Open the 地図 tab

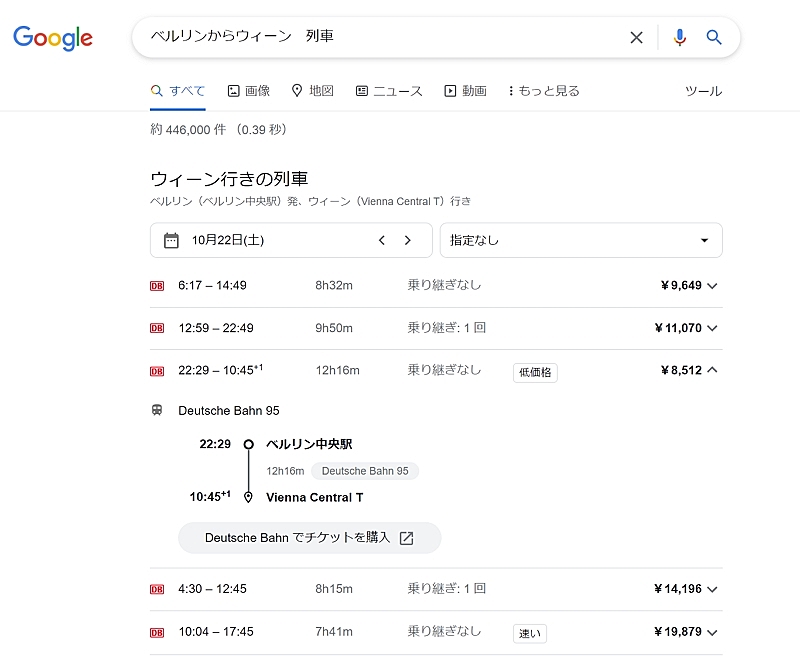(x=312, y=91)
